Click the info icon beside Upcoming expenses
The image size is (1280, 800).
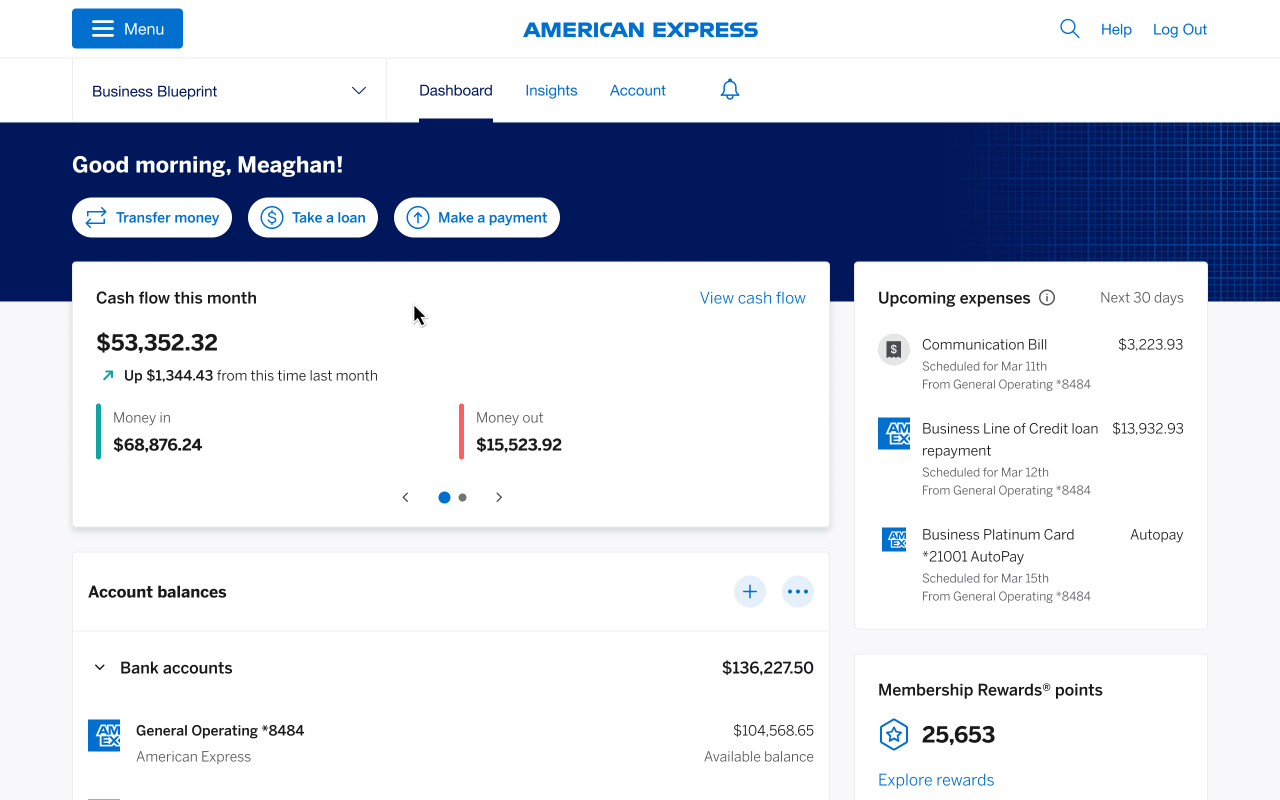pyautogui.click(x=1047, y=298)
